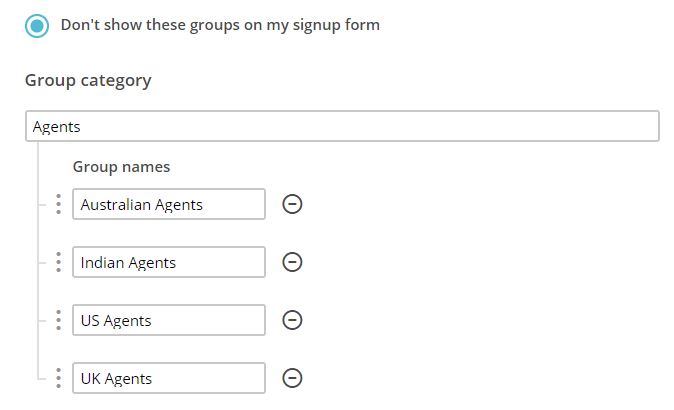Click the Group category heading

[88, 81]
